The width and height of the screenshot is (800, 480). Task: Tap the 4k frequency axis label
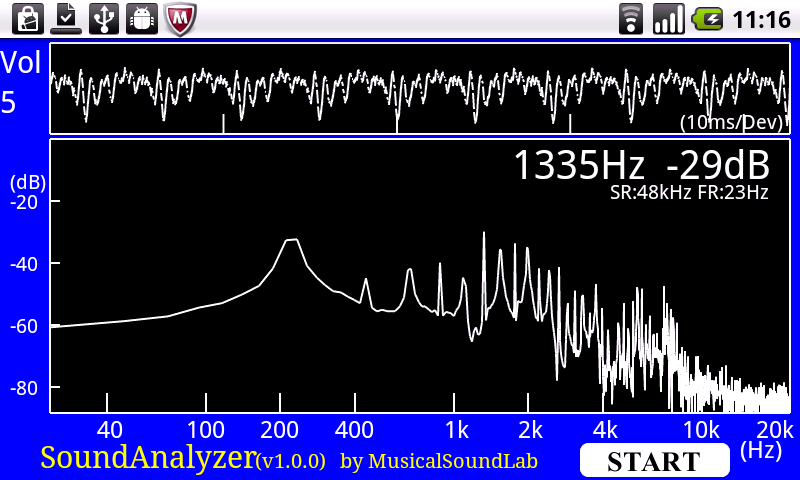click(x=605, y=430)
